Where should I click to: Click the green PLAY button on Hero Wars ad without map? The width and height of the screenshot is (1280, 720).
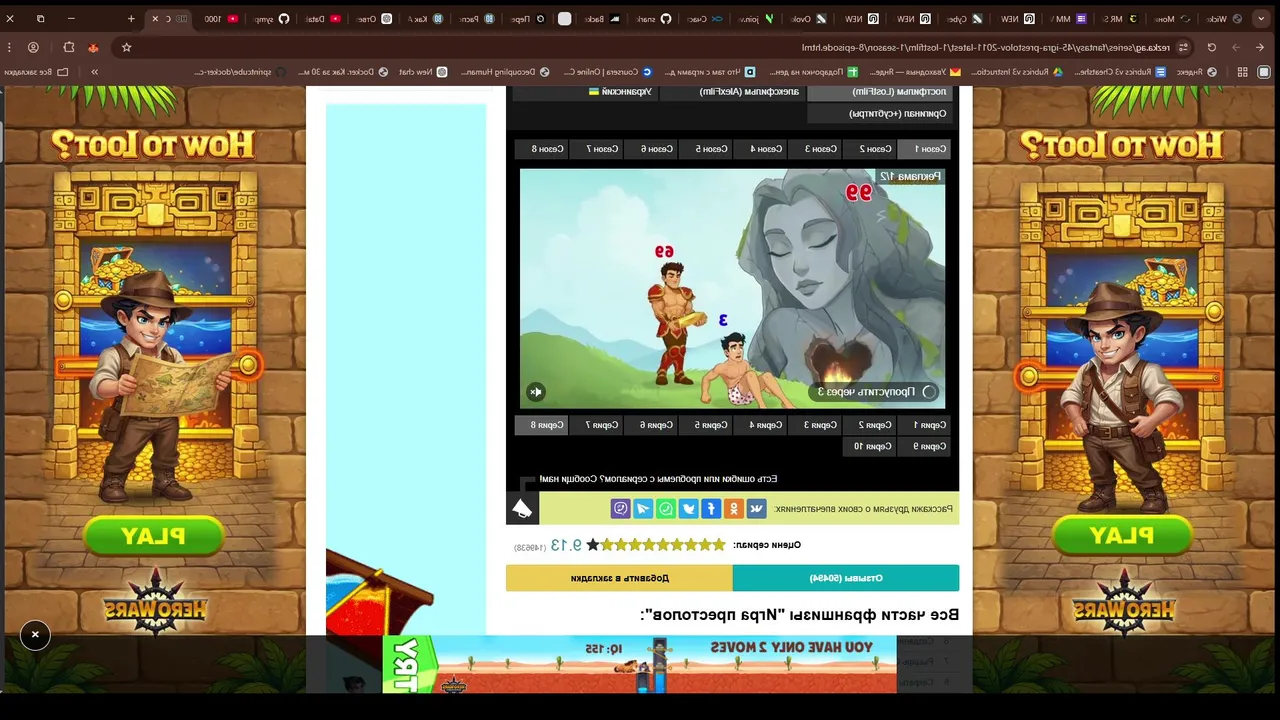1122,536
